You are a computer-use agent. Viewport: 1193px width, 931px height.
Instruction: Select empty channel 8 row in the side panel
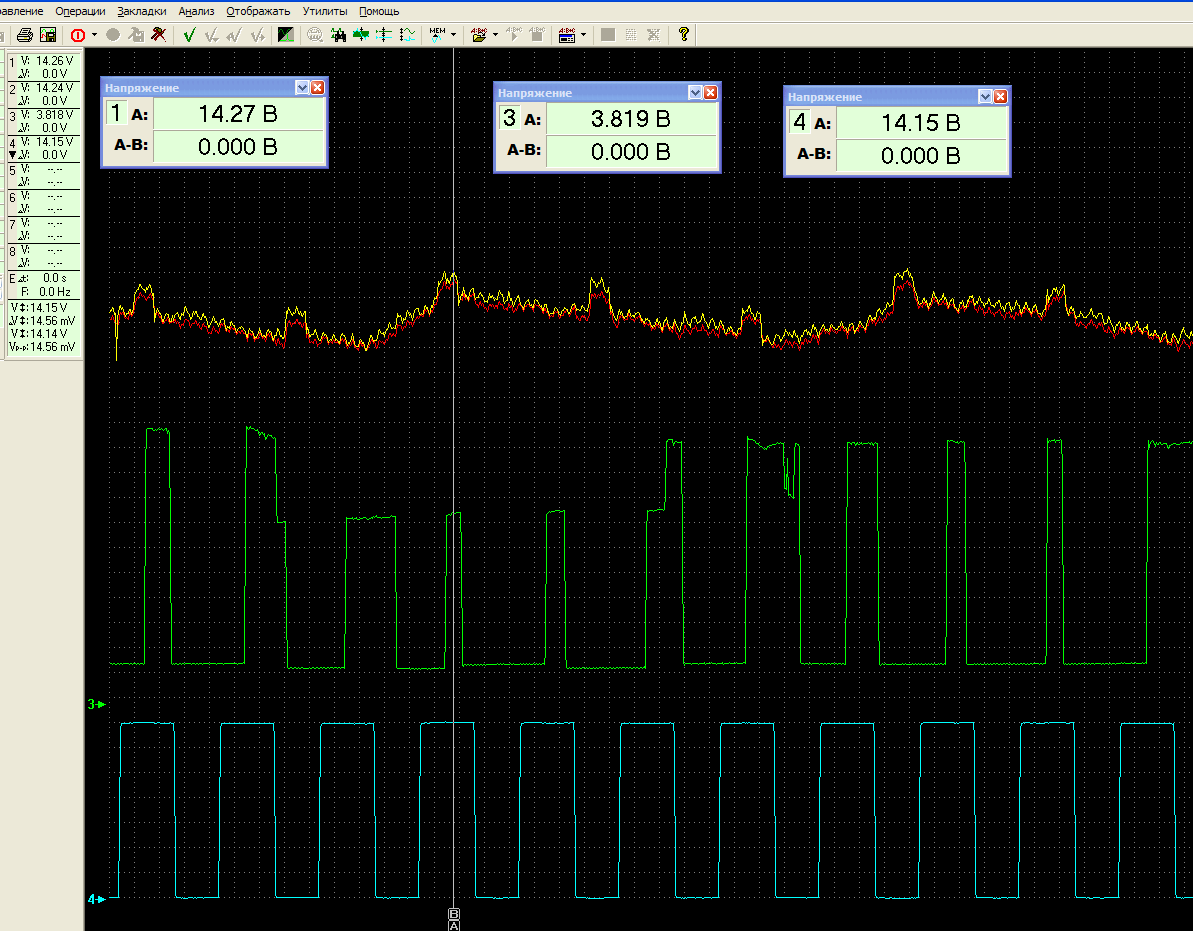[x=43, y=256]
